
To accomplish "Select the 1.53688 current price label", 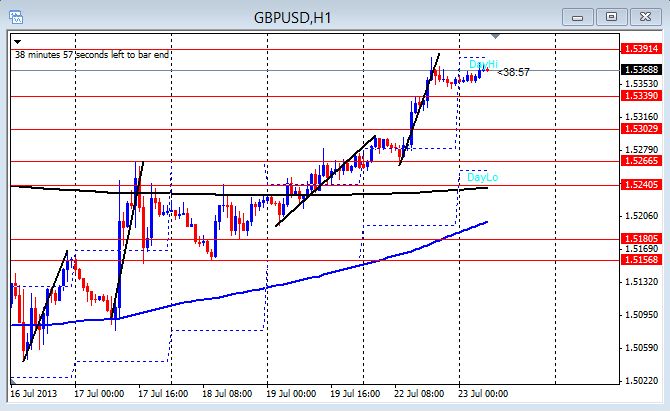I will pos(641,70).
